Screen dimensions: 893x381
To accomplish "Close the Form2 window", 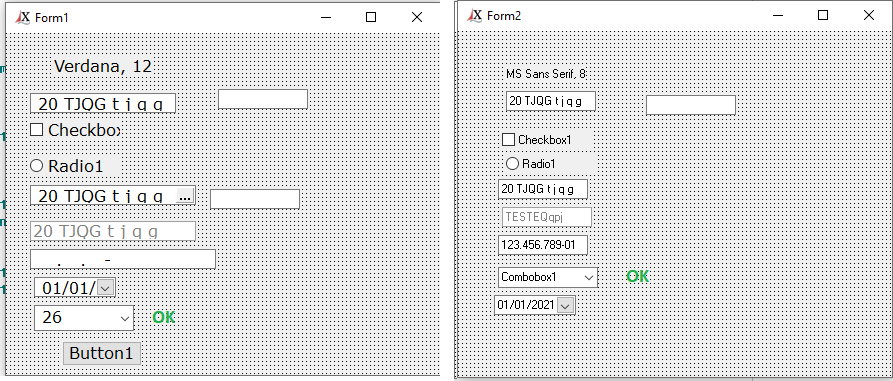I will click(x=869, y=15).
